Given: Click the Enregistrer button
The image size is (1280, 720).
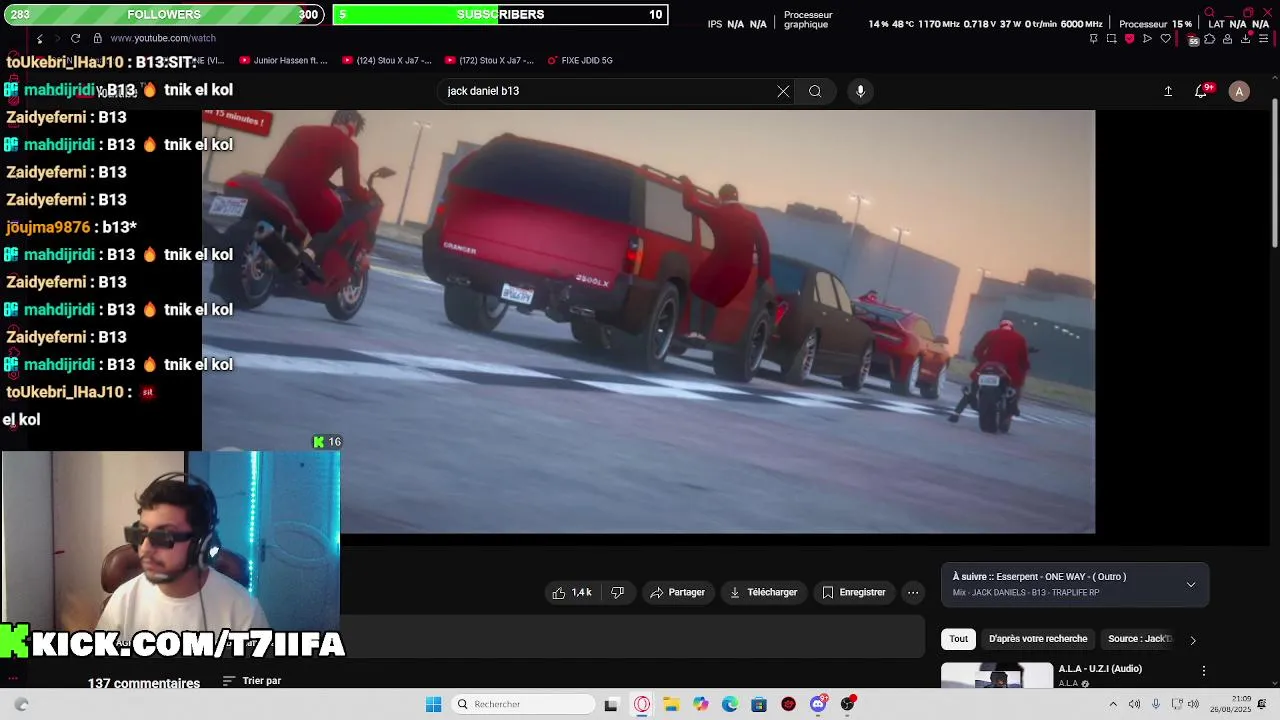Looking at the screenshot, I should pyautogui.click(x=854, y=593).
